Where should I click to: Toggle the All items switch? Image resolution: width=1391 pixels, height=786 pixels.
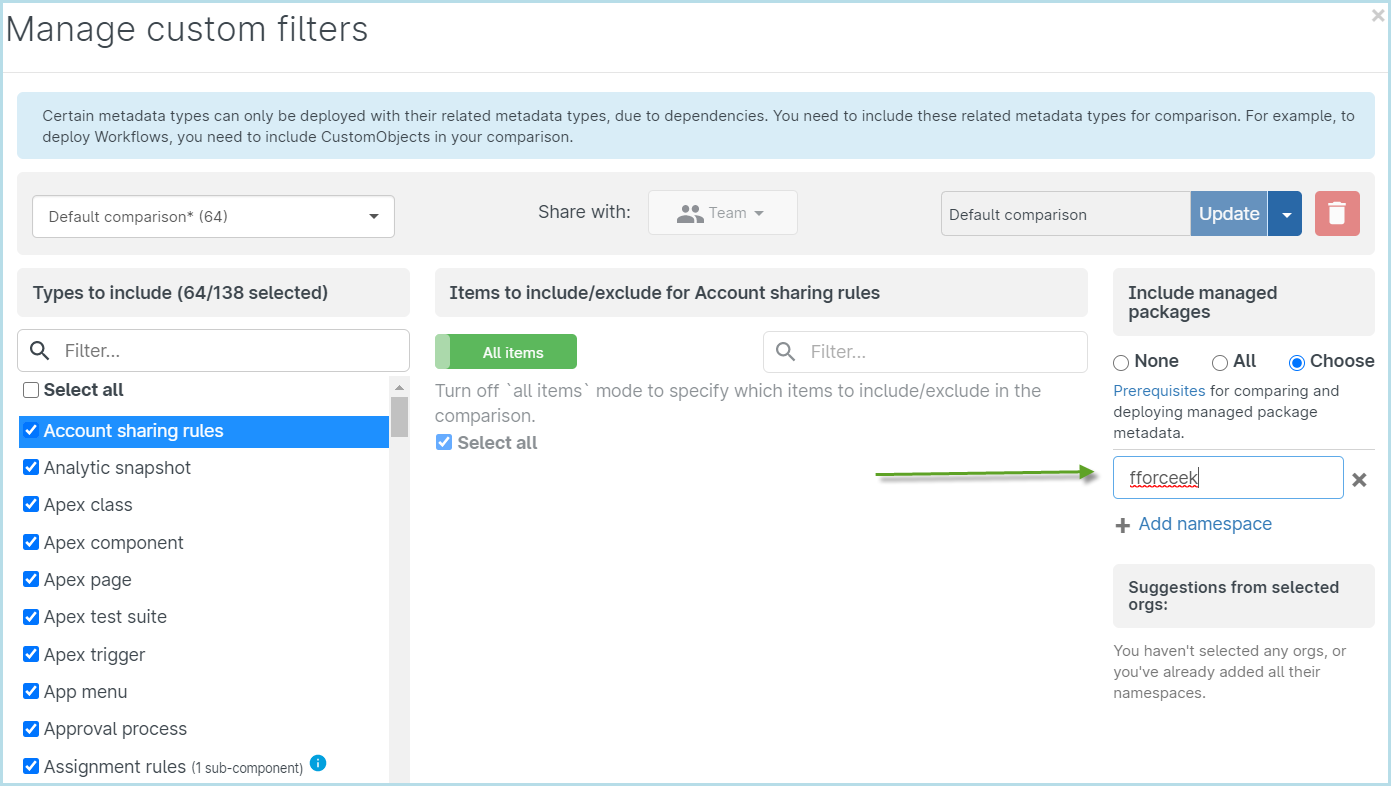[506, 352]
